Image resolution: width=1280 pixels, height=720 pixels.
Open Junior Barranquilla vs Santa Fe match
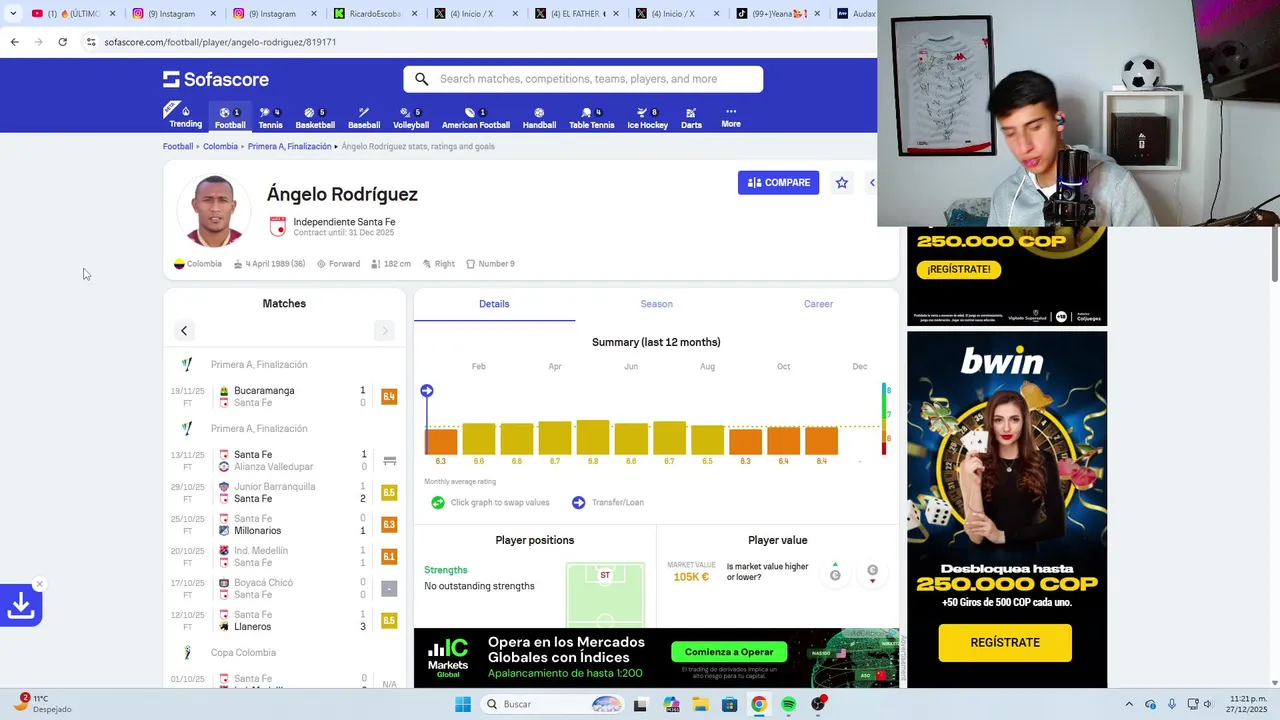pyautogui.click(x=284, y=493)
